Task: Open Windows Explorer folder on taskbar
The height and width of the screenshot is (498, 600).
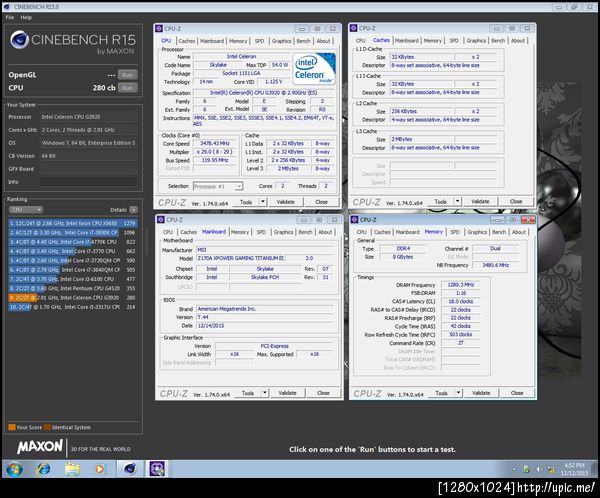Action: [x=72, y=469]
